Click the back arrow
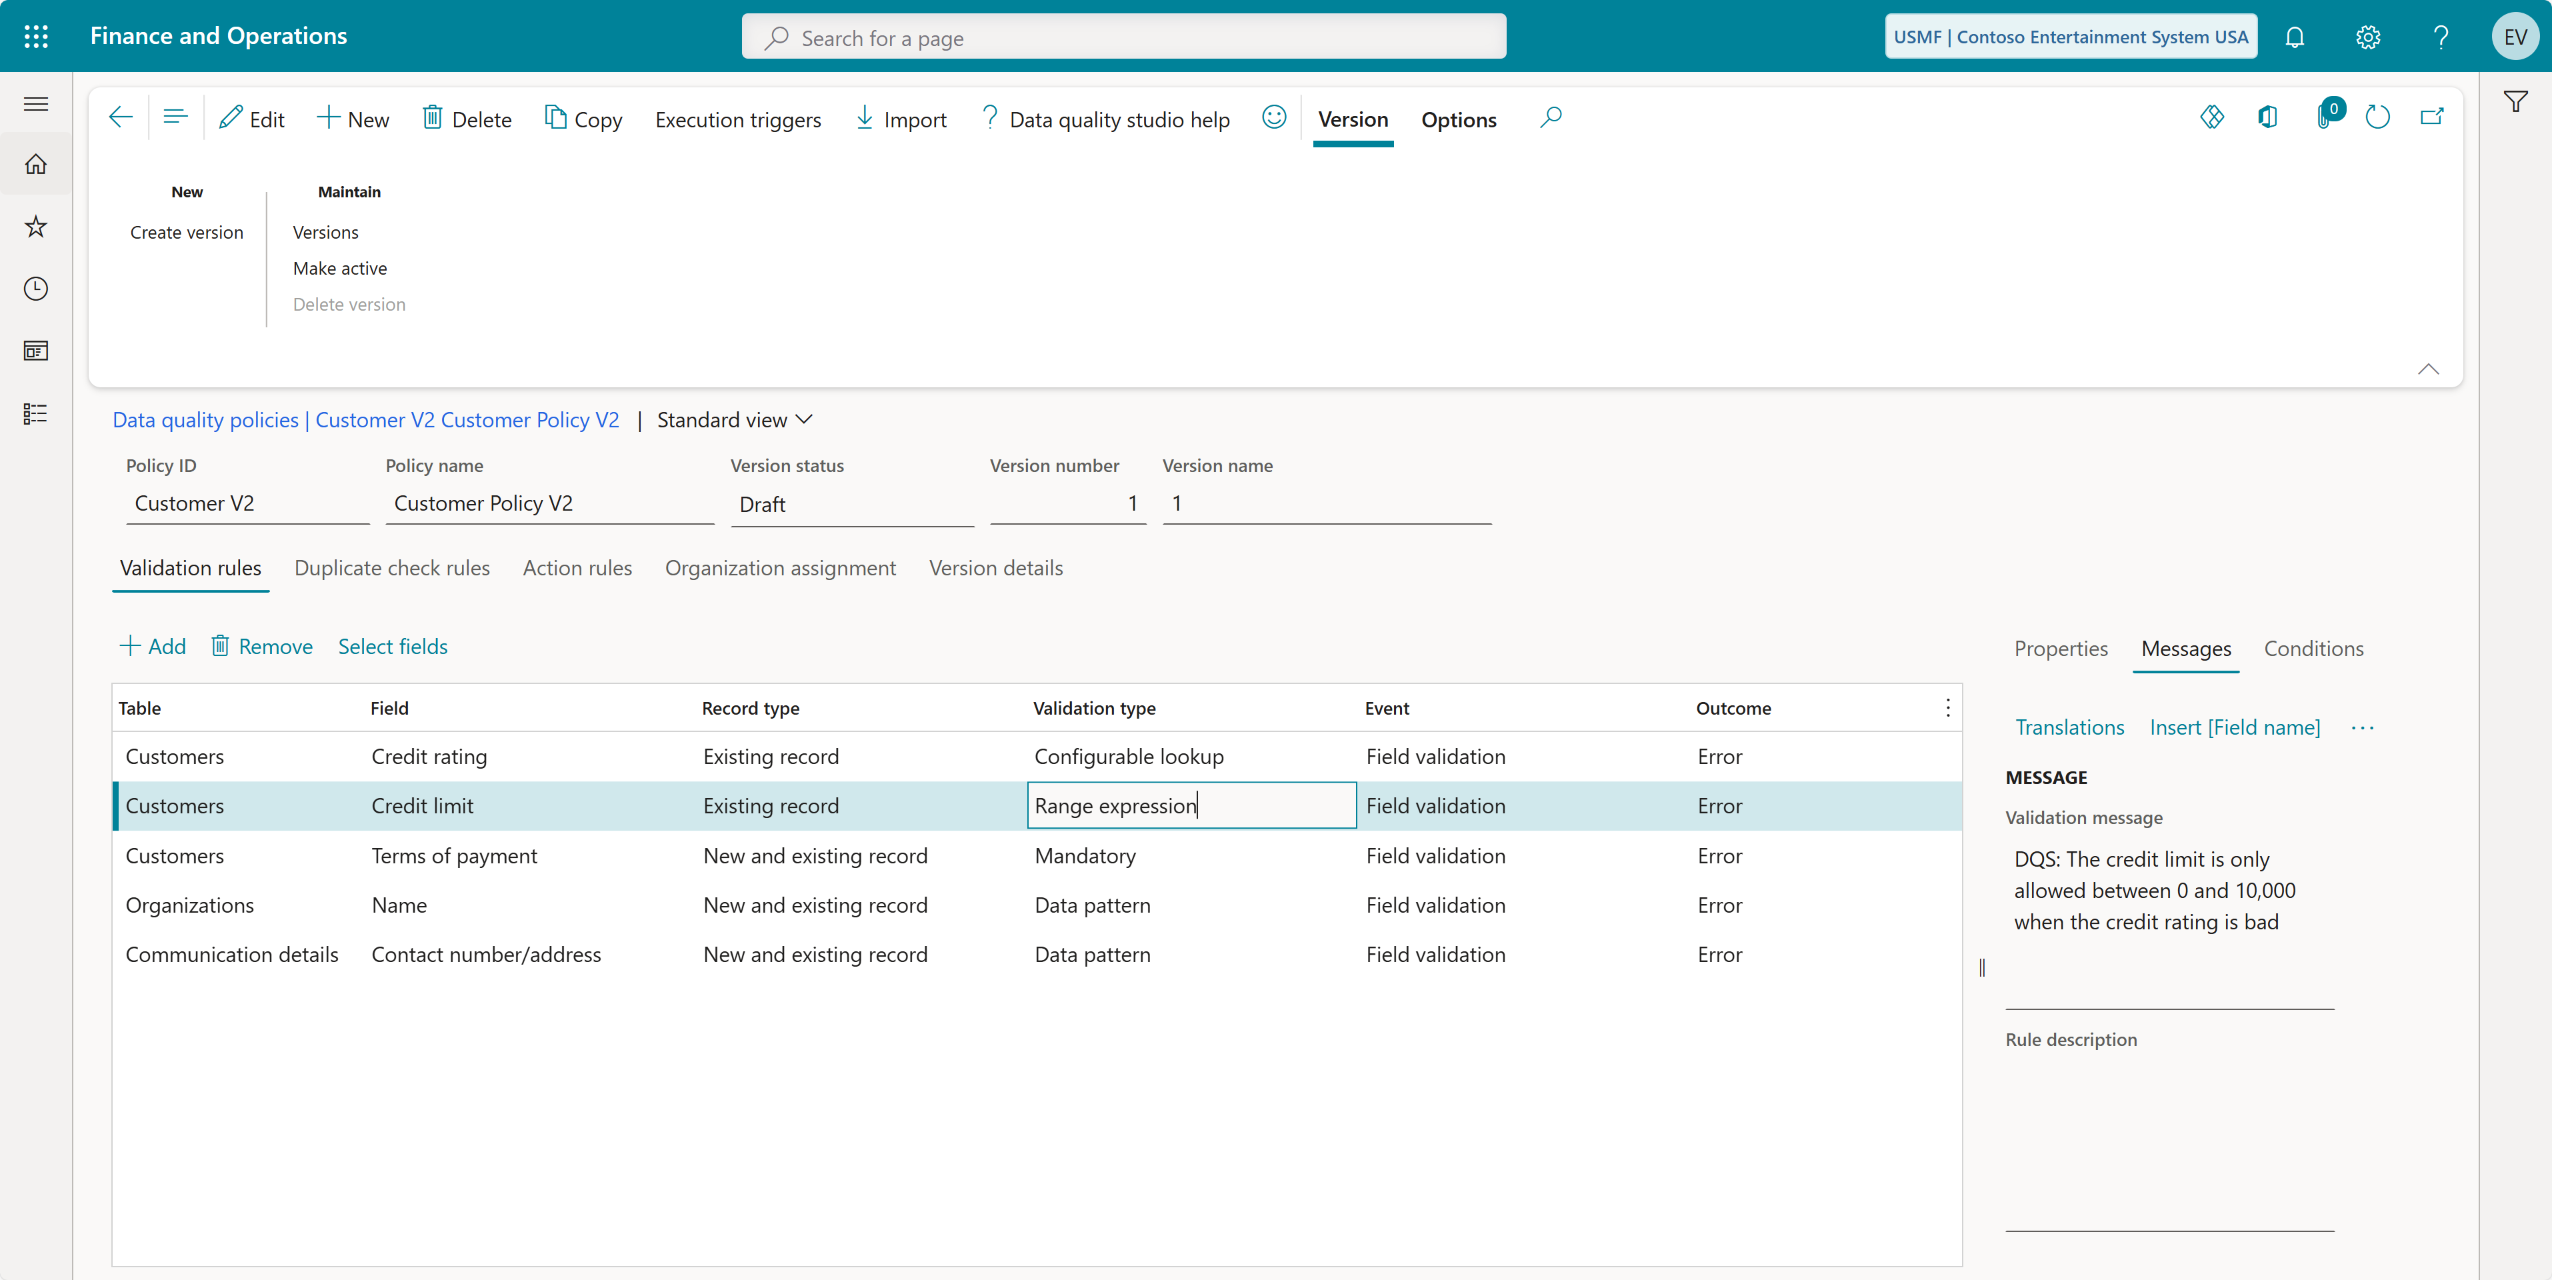 pyautogui.click(x=121, y=118)
